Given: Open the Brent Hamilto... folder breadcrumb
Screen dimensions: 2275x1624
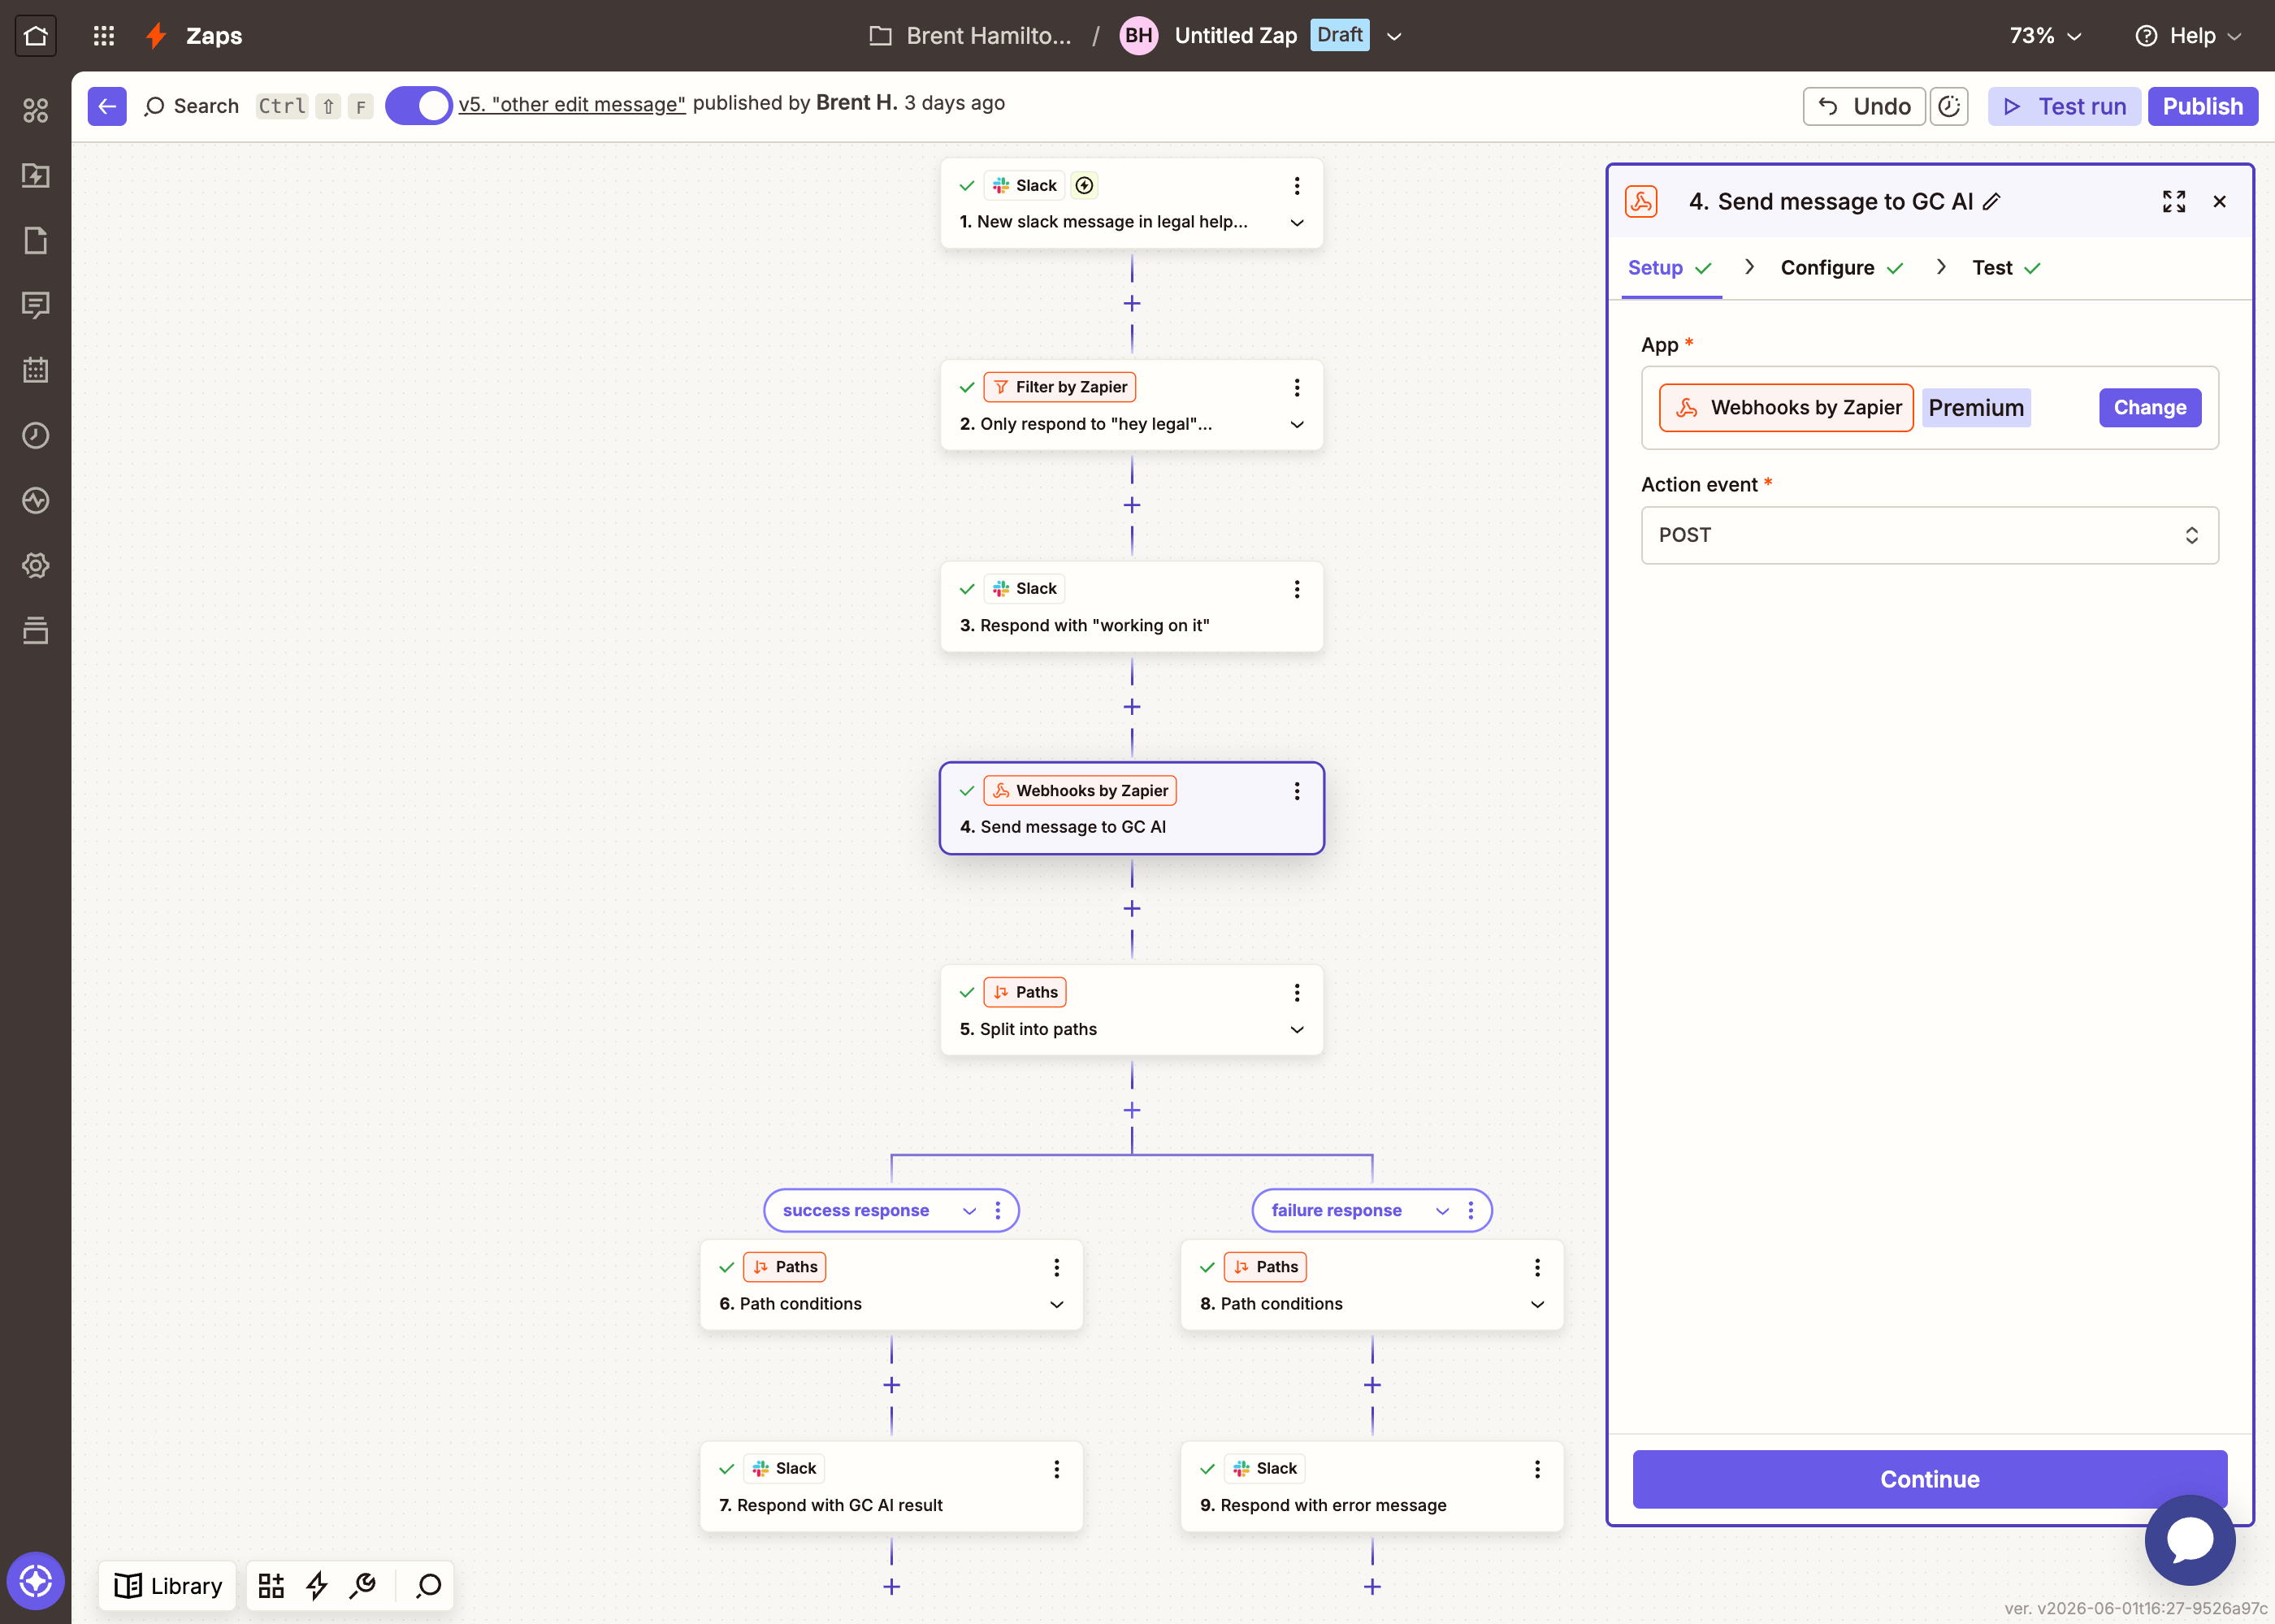Looking at the screenshot, I should pos(970,36).
